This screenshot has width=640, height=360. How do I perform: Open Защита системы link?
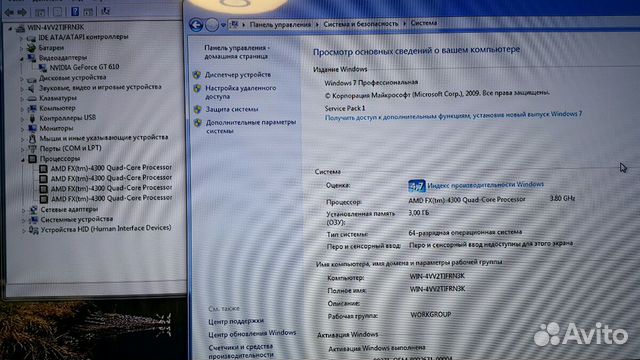click(x=231, y=109)
